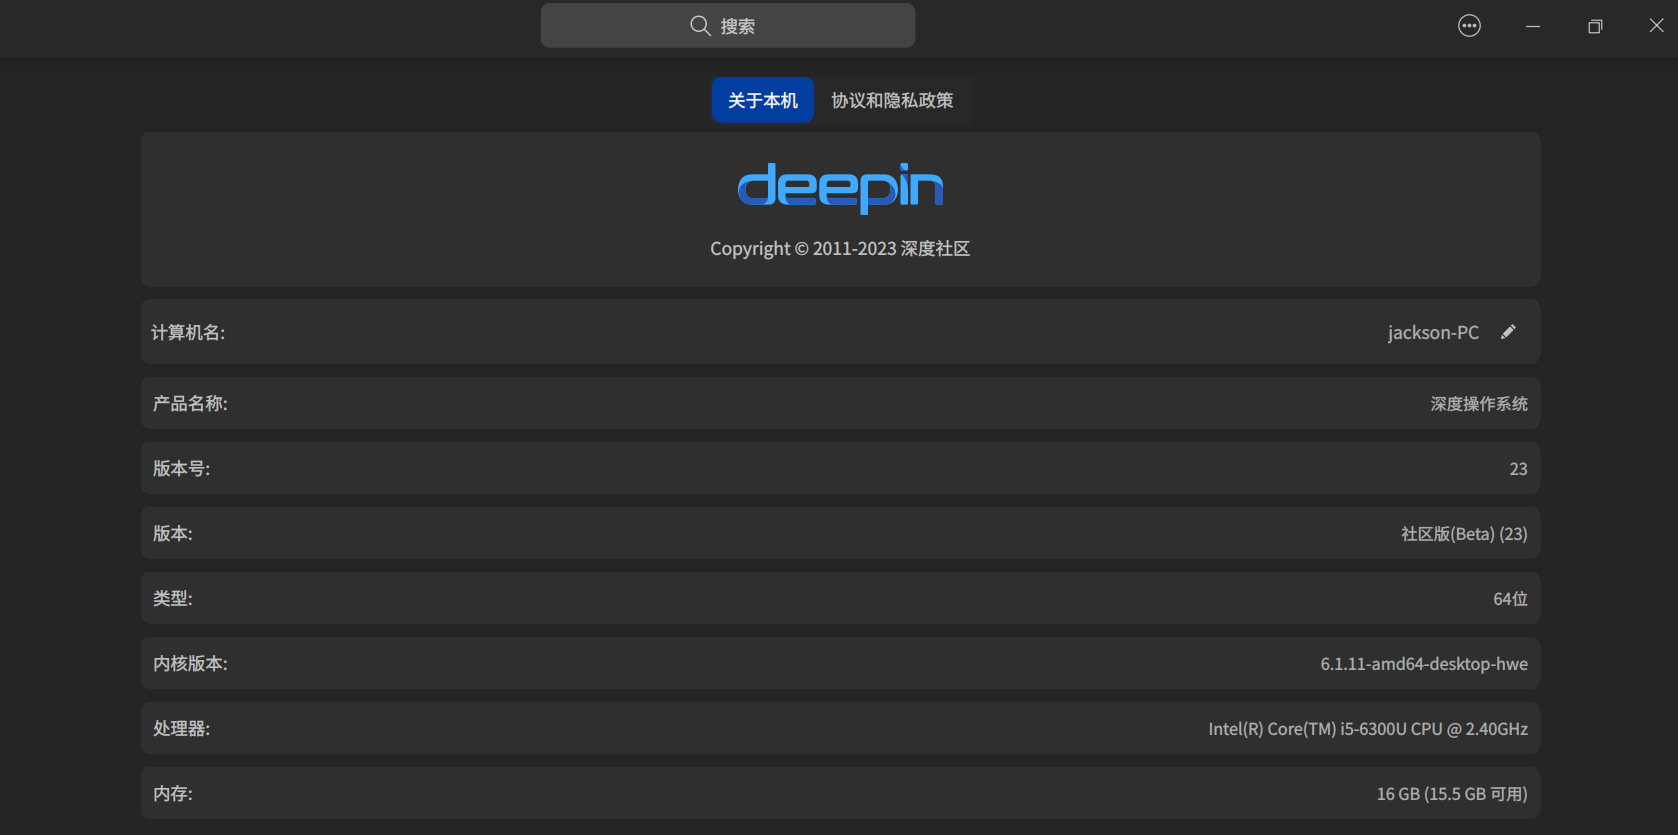Edit the computer name with the pencil icon
1678x835 pixels.
point(1508,332)
